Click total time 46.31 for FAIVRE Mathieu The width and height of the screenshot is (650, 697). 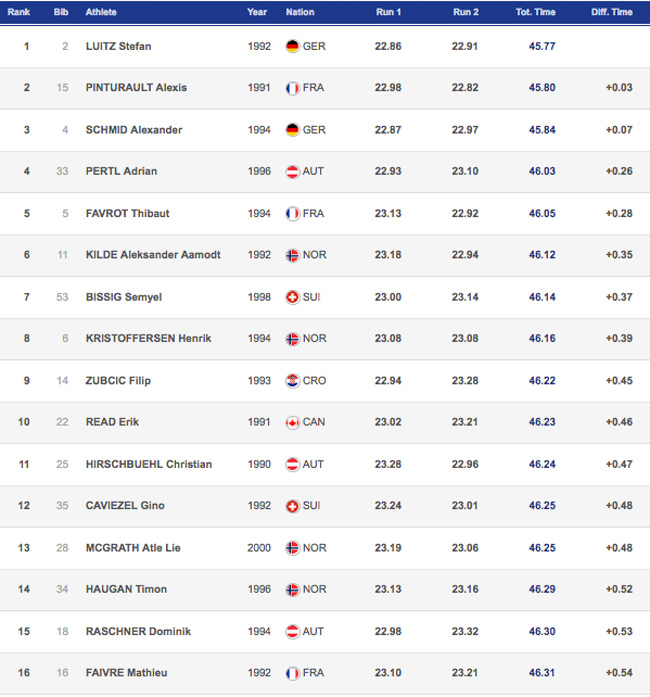(x=542, y=673)
